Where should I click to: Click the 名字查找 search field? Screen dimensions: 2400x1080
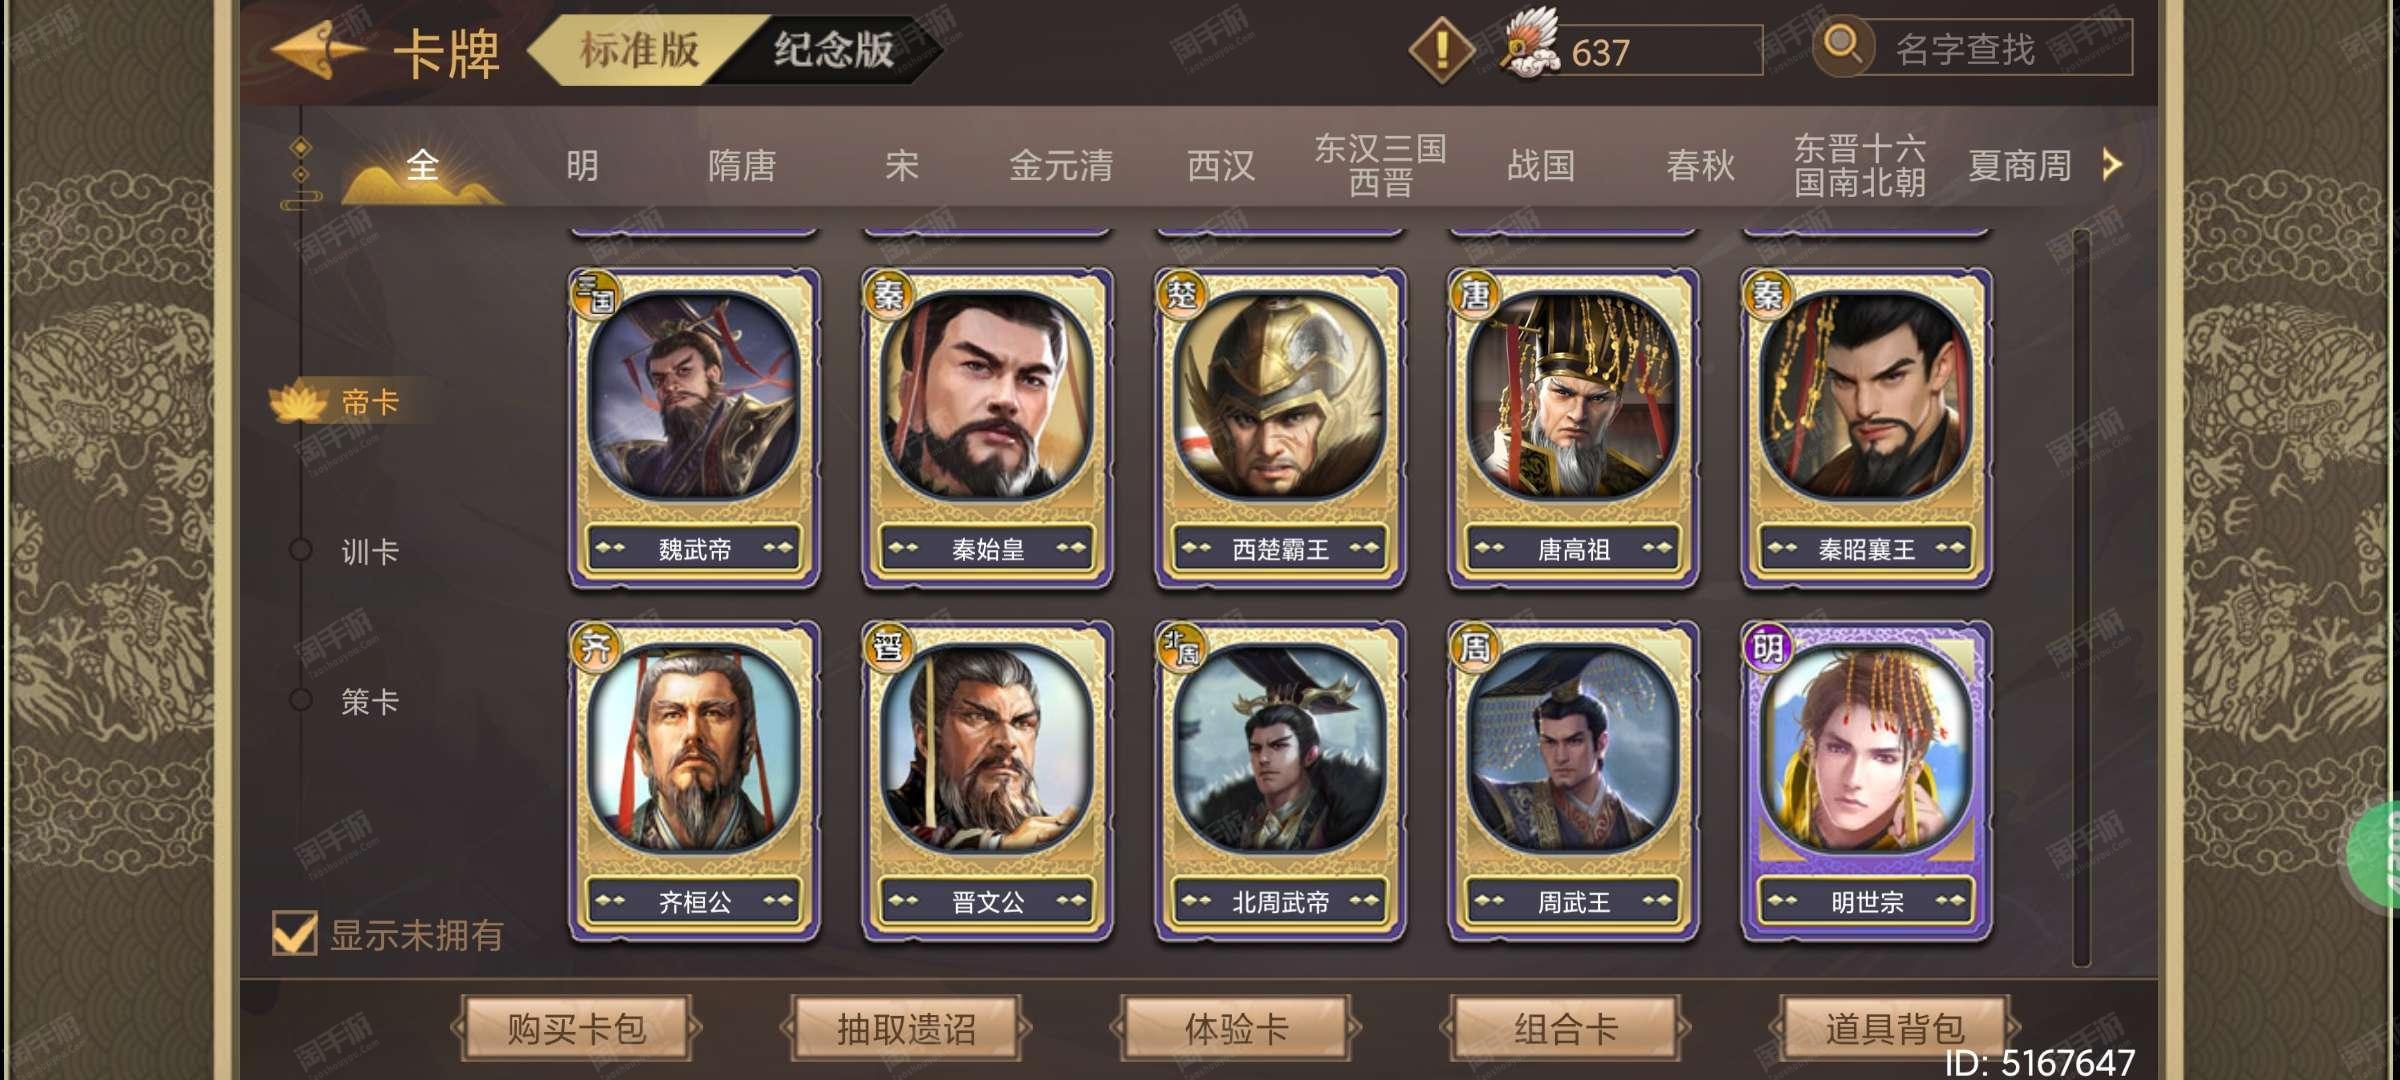1992,47
